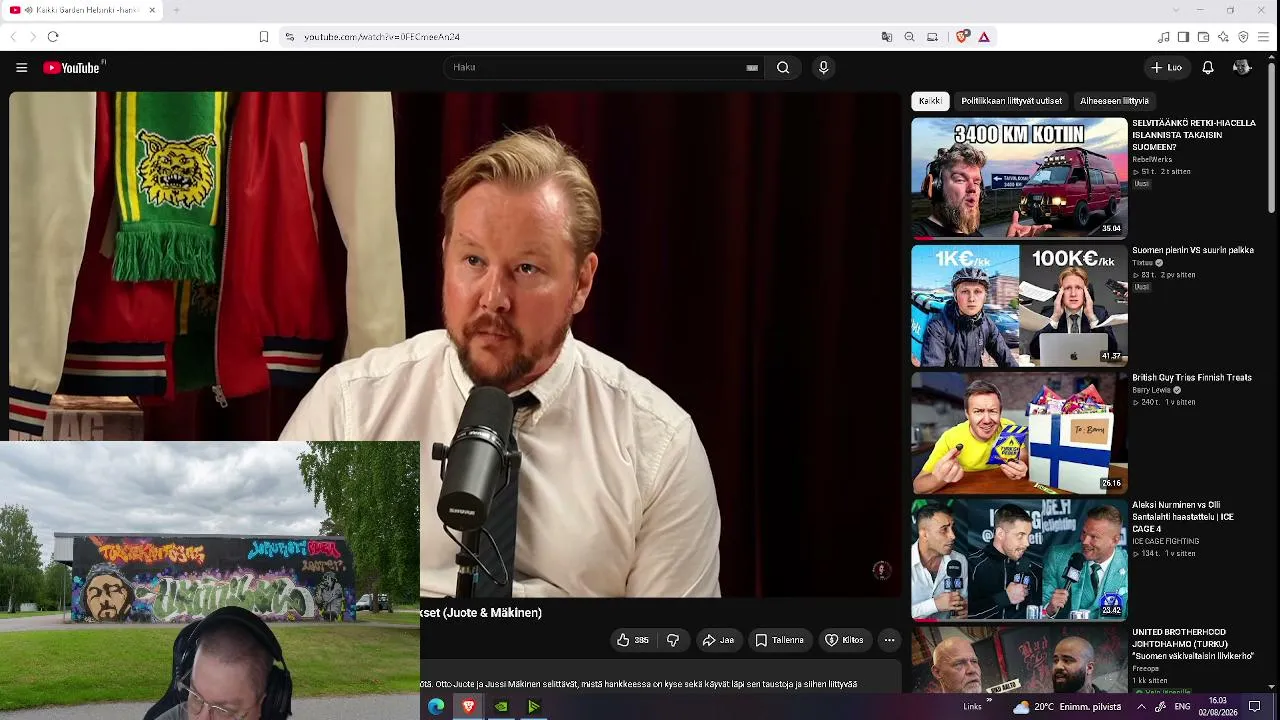Image resolution: width=1280 pixels, height=720 pixels.
Task: Open zoom level icon in address bar
Action: tap(909, 37)
